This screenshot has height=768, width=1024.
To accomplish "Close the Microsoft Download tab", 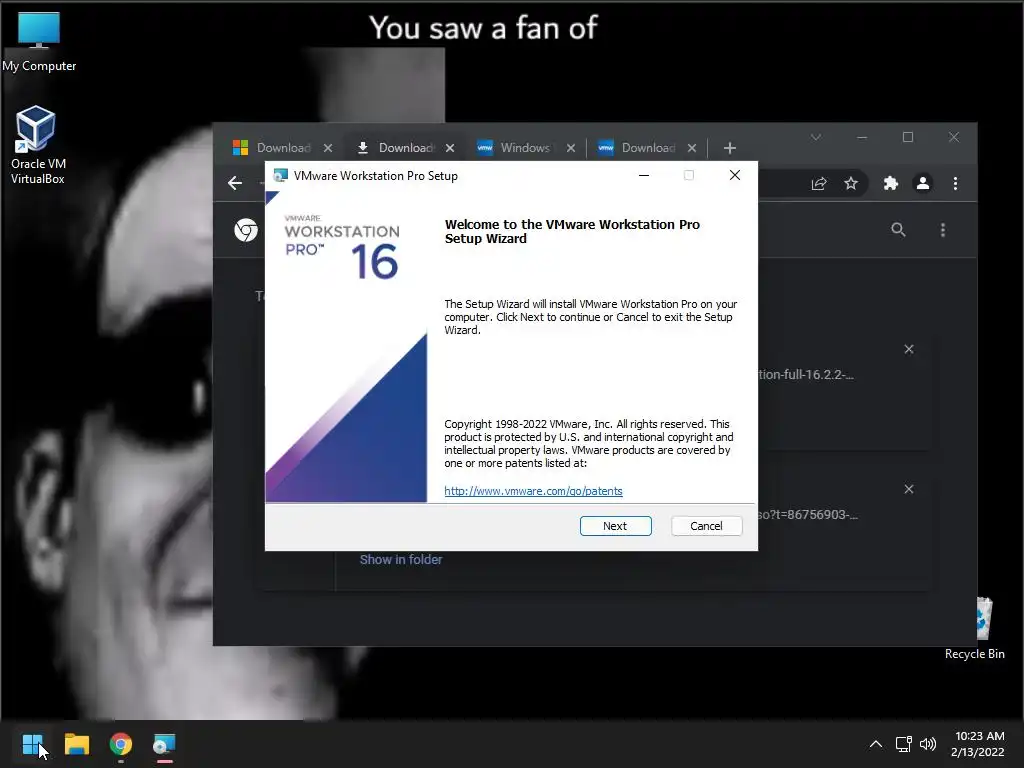I will 328,148.
